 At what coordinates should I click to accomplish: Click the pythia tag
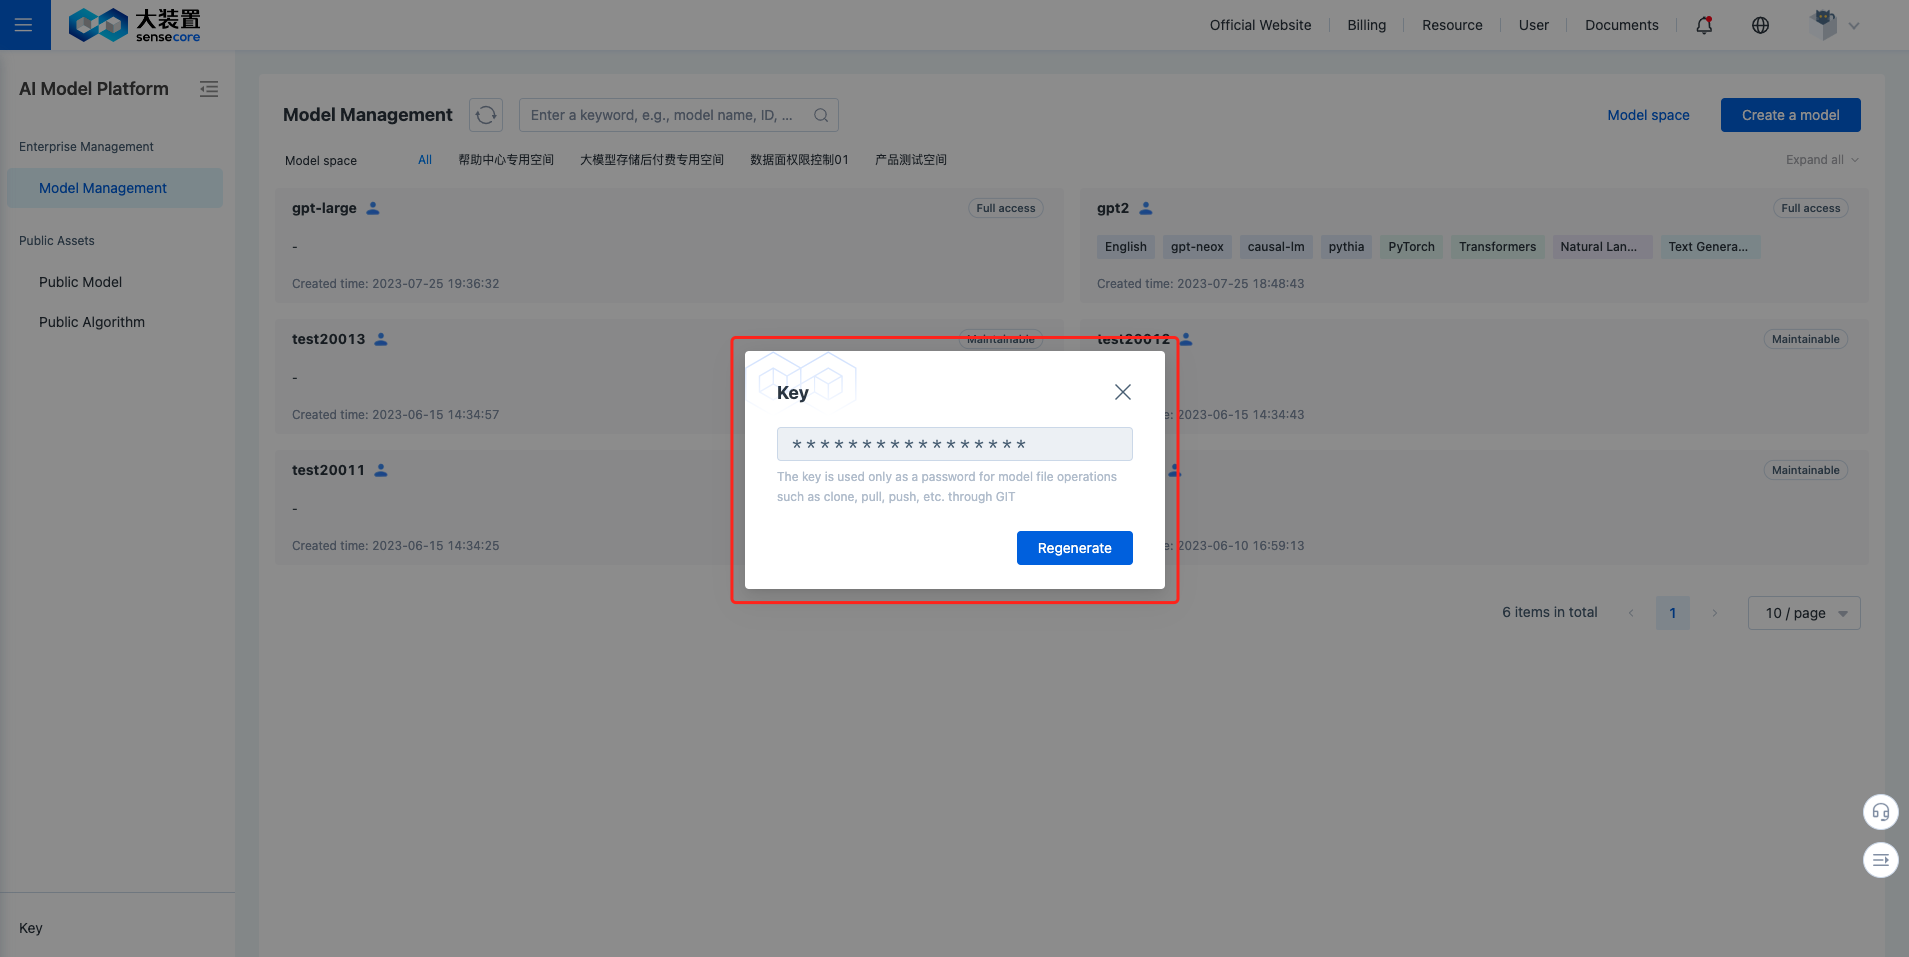pos(1346,247)
